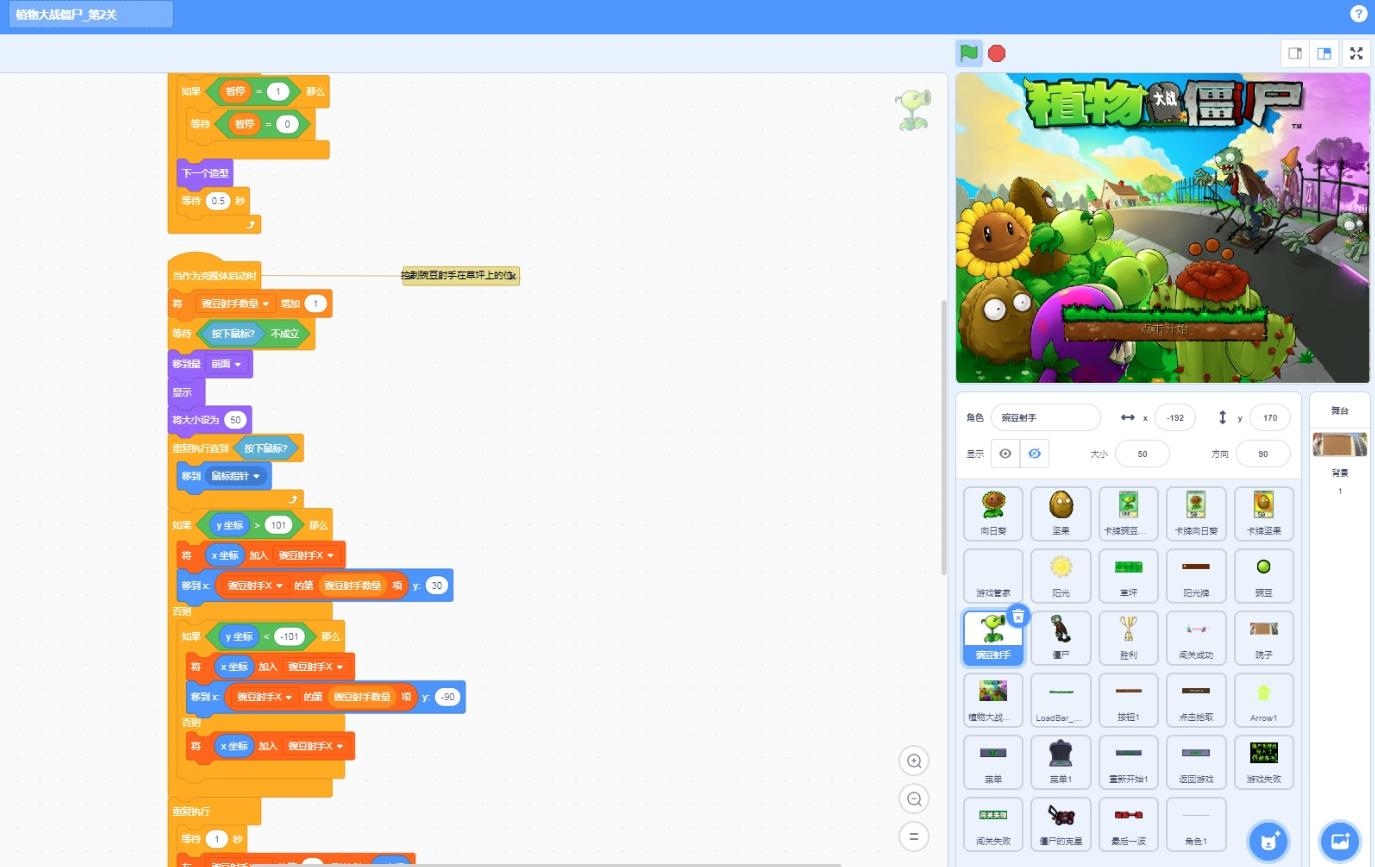1375x867 pixels.
Task: Select the 卡牌坚果 sprite
Action: click(1264, 513)
